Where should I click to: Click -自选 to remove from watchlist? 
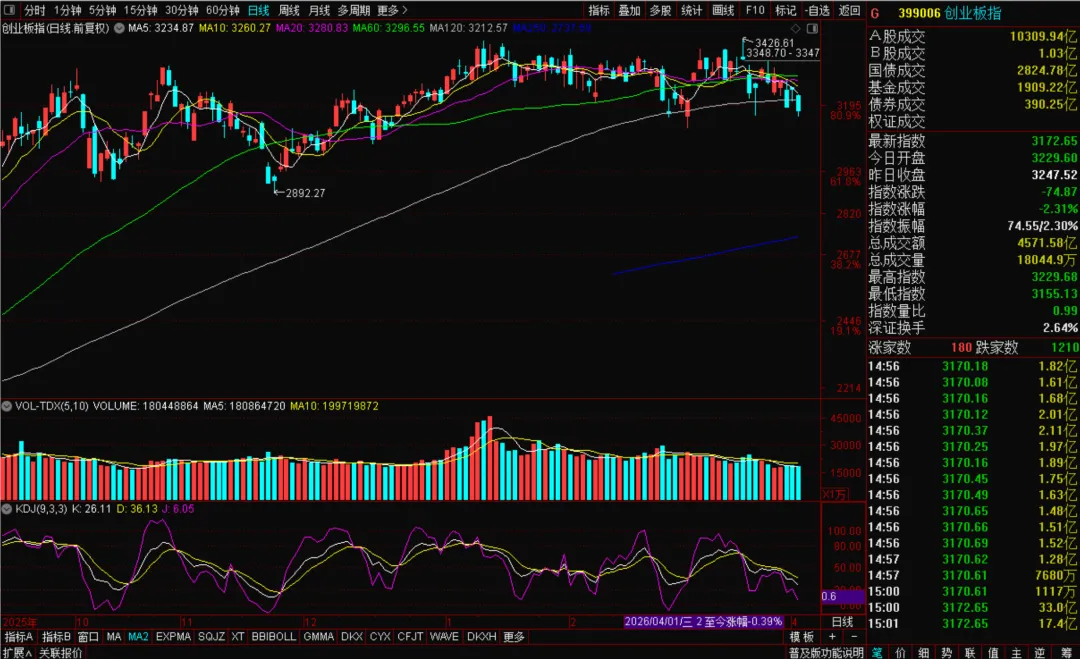pos(818,10)
